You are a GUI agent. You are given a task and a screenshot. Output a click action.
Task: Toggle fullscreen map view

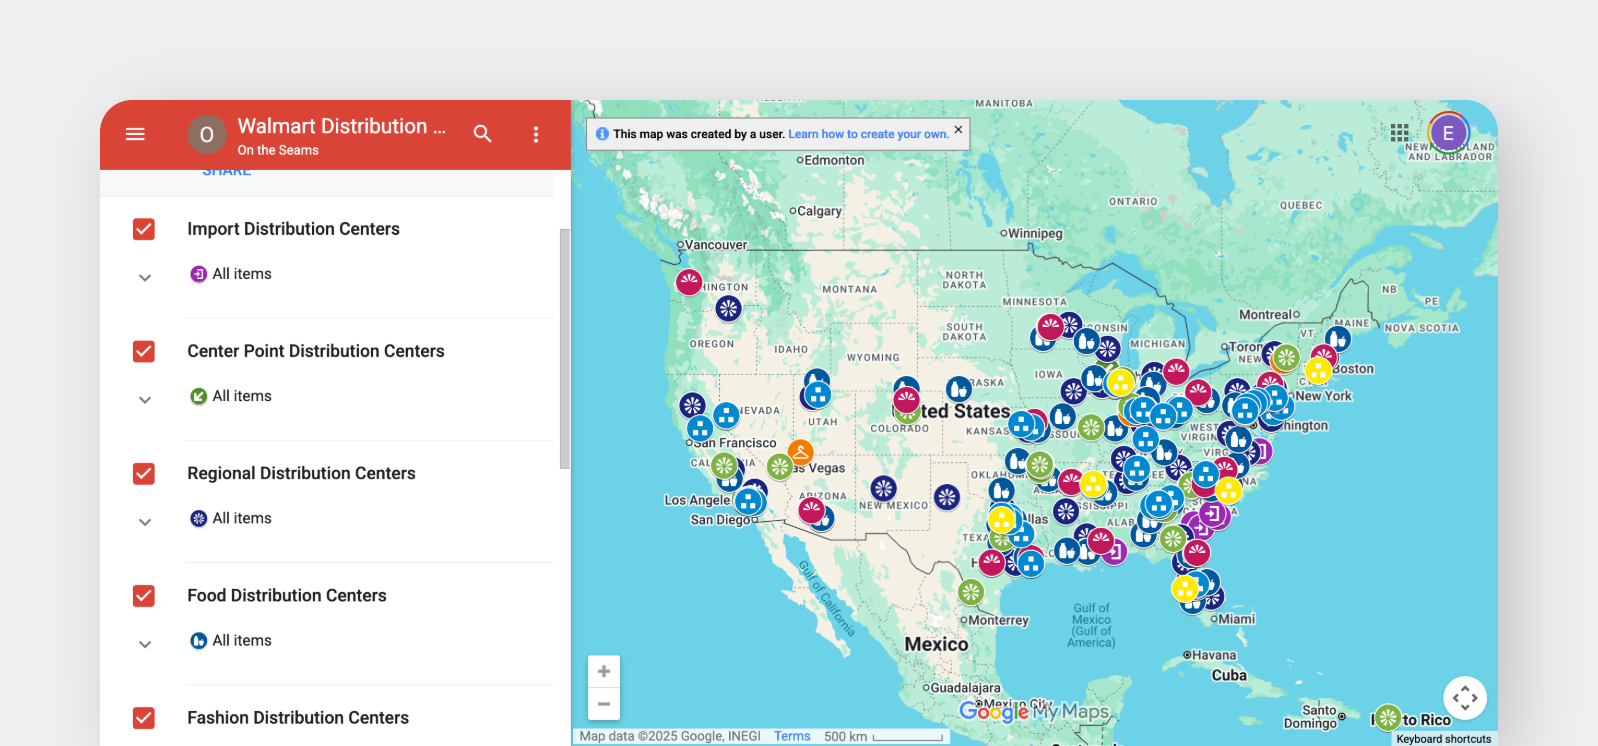pos(1465,698)
